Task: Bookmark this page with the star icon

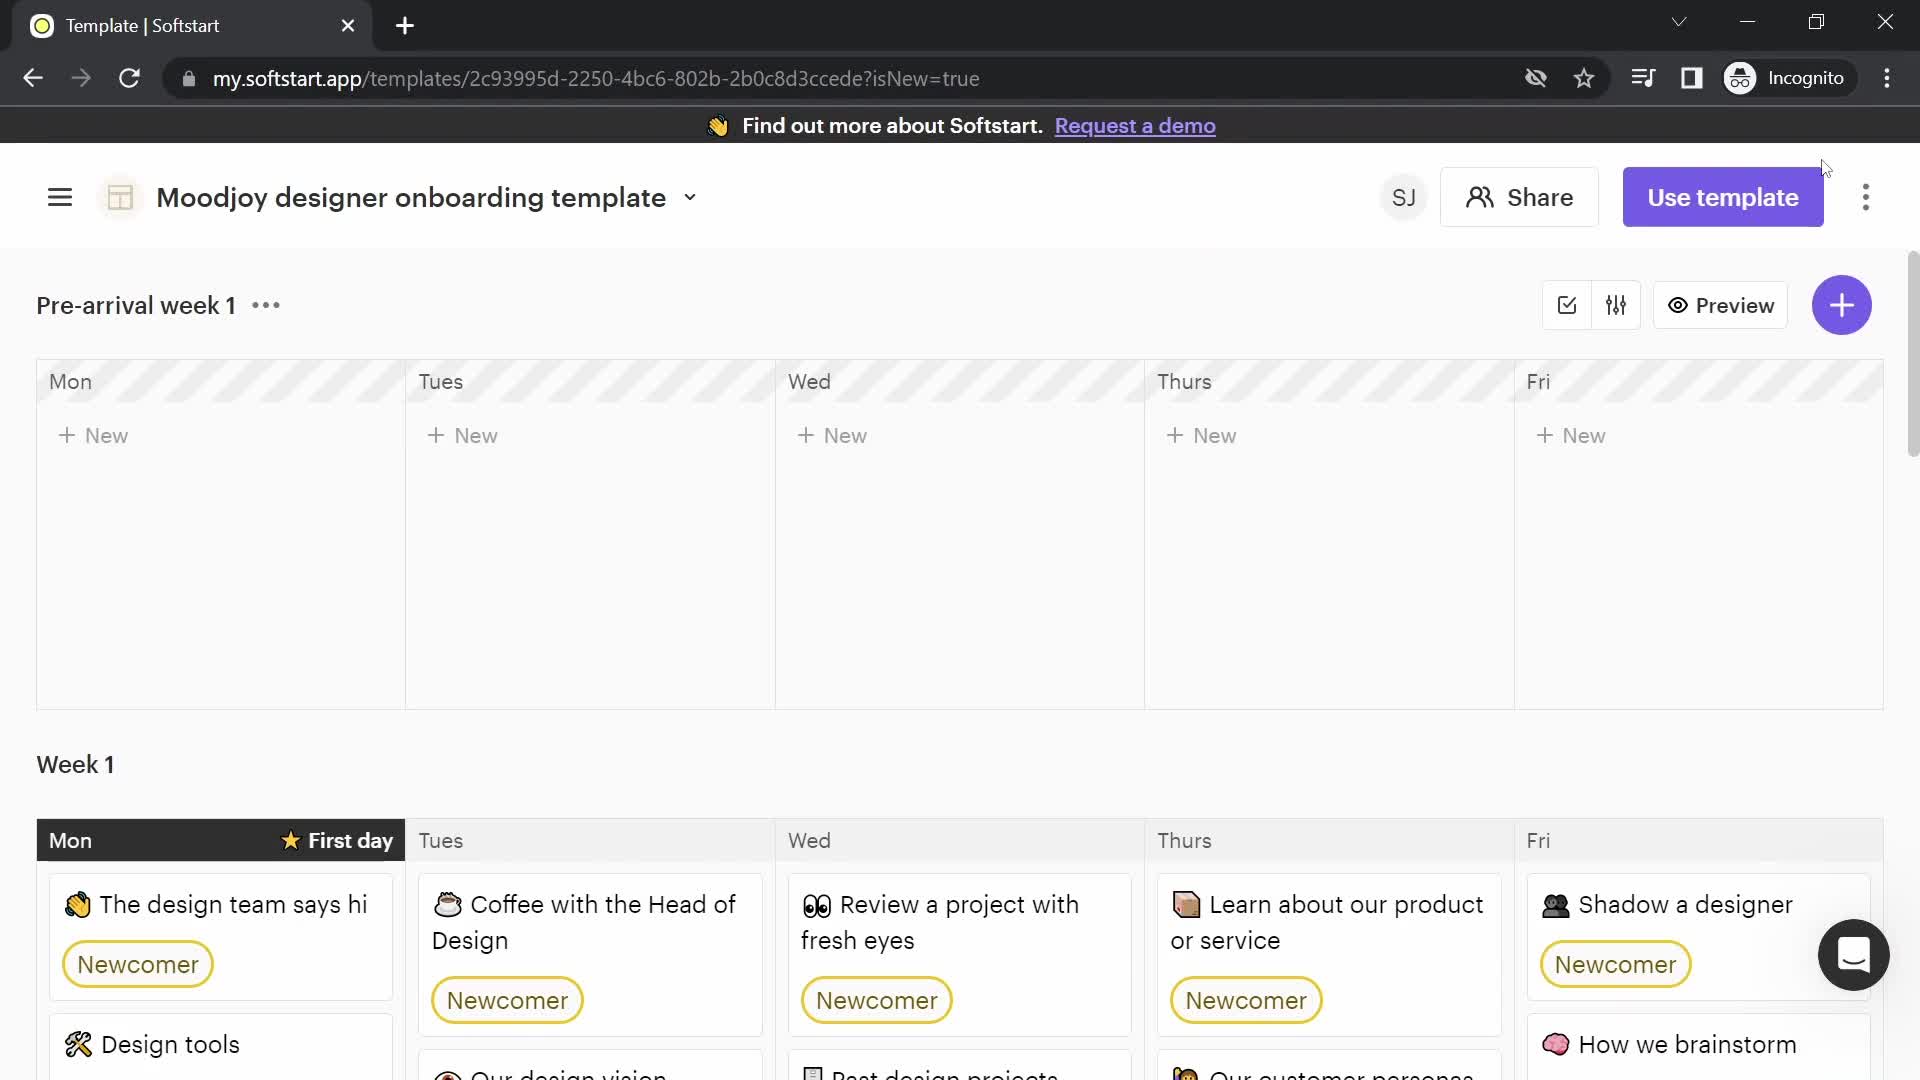Action: point(1584,78)
